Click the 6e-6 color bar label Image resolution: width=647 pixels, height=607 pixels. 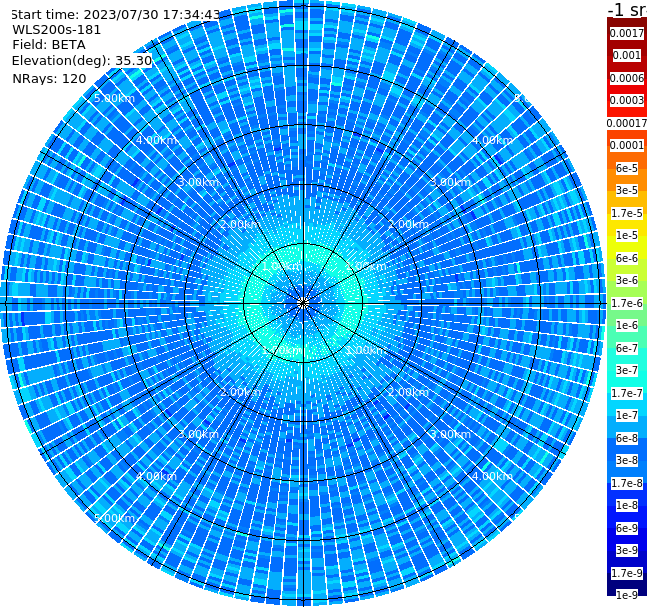click(627, 258)
